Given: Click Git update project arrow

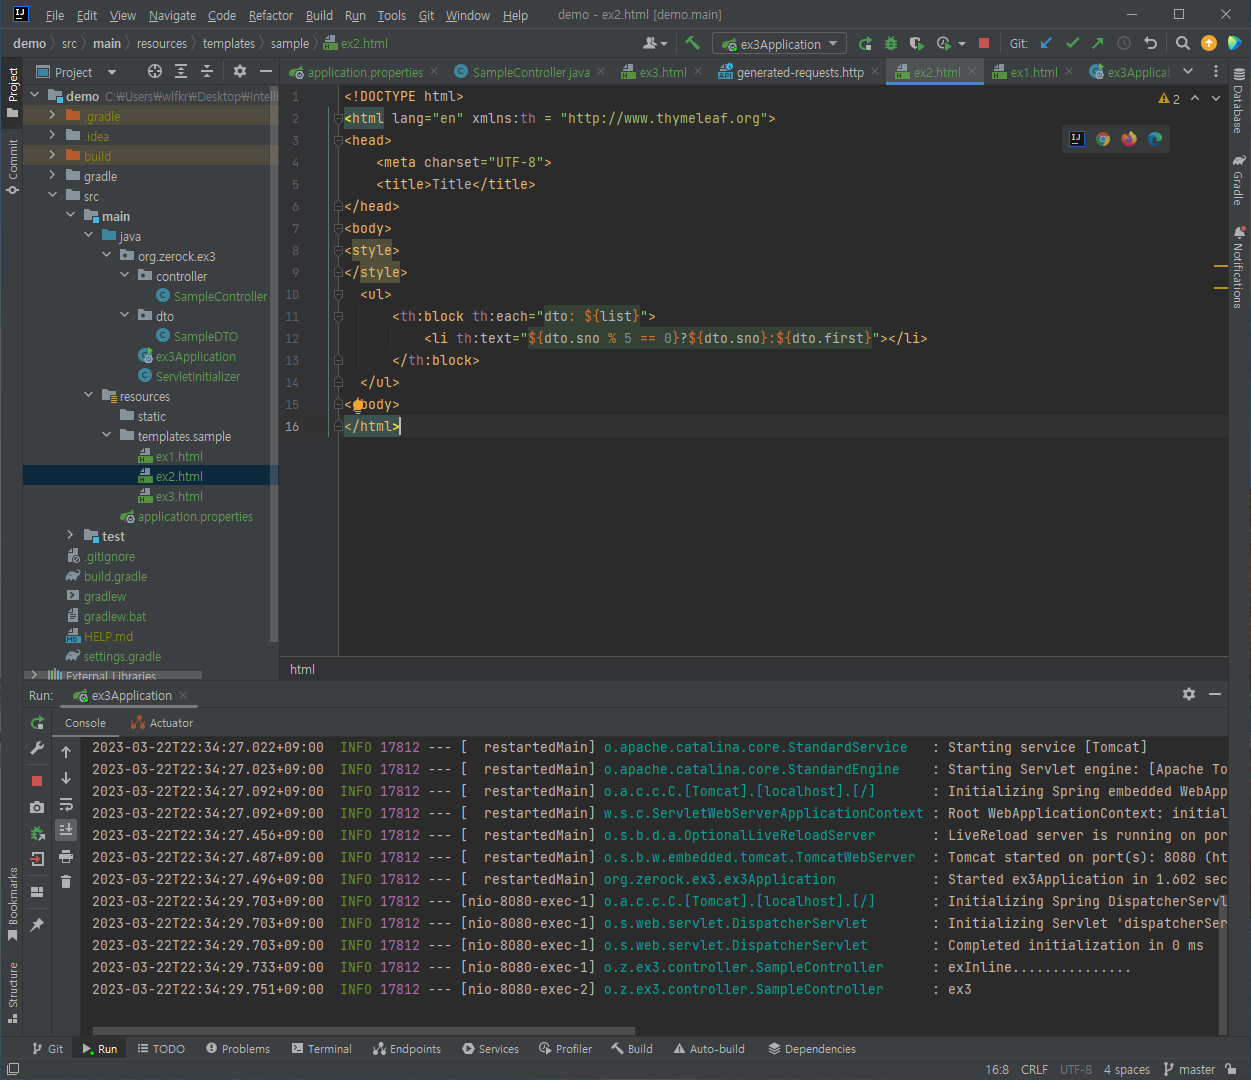Looking at the screenshot, I should 1046,43.
